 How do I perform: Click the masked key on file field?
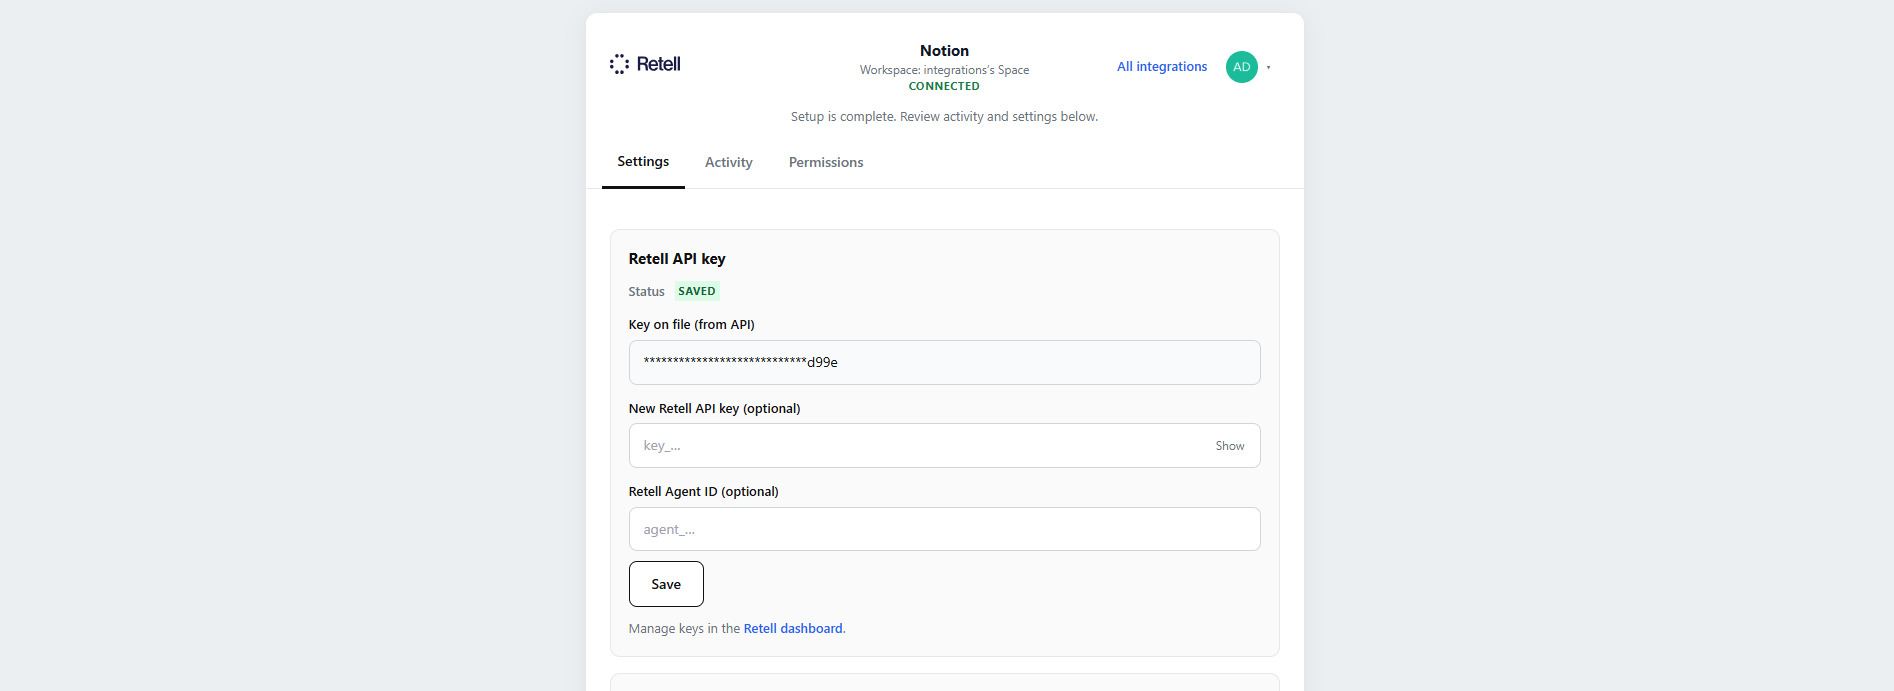click(x=944, y=362)
